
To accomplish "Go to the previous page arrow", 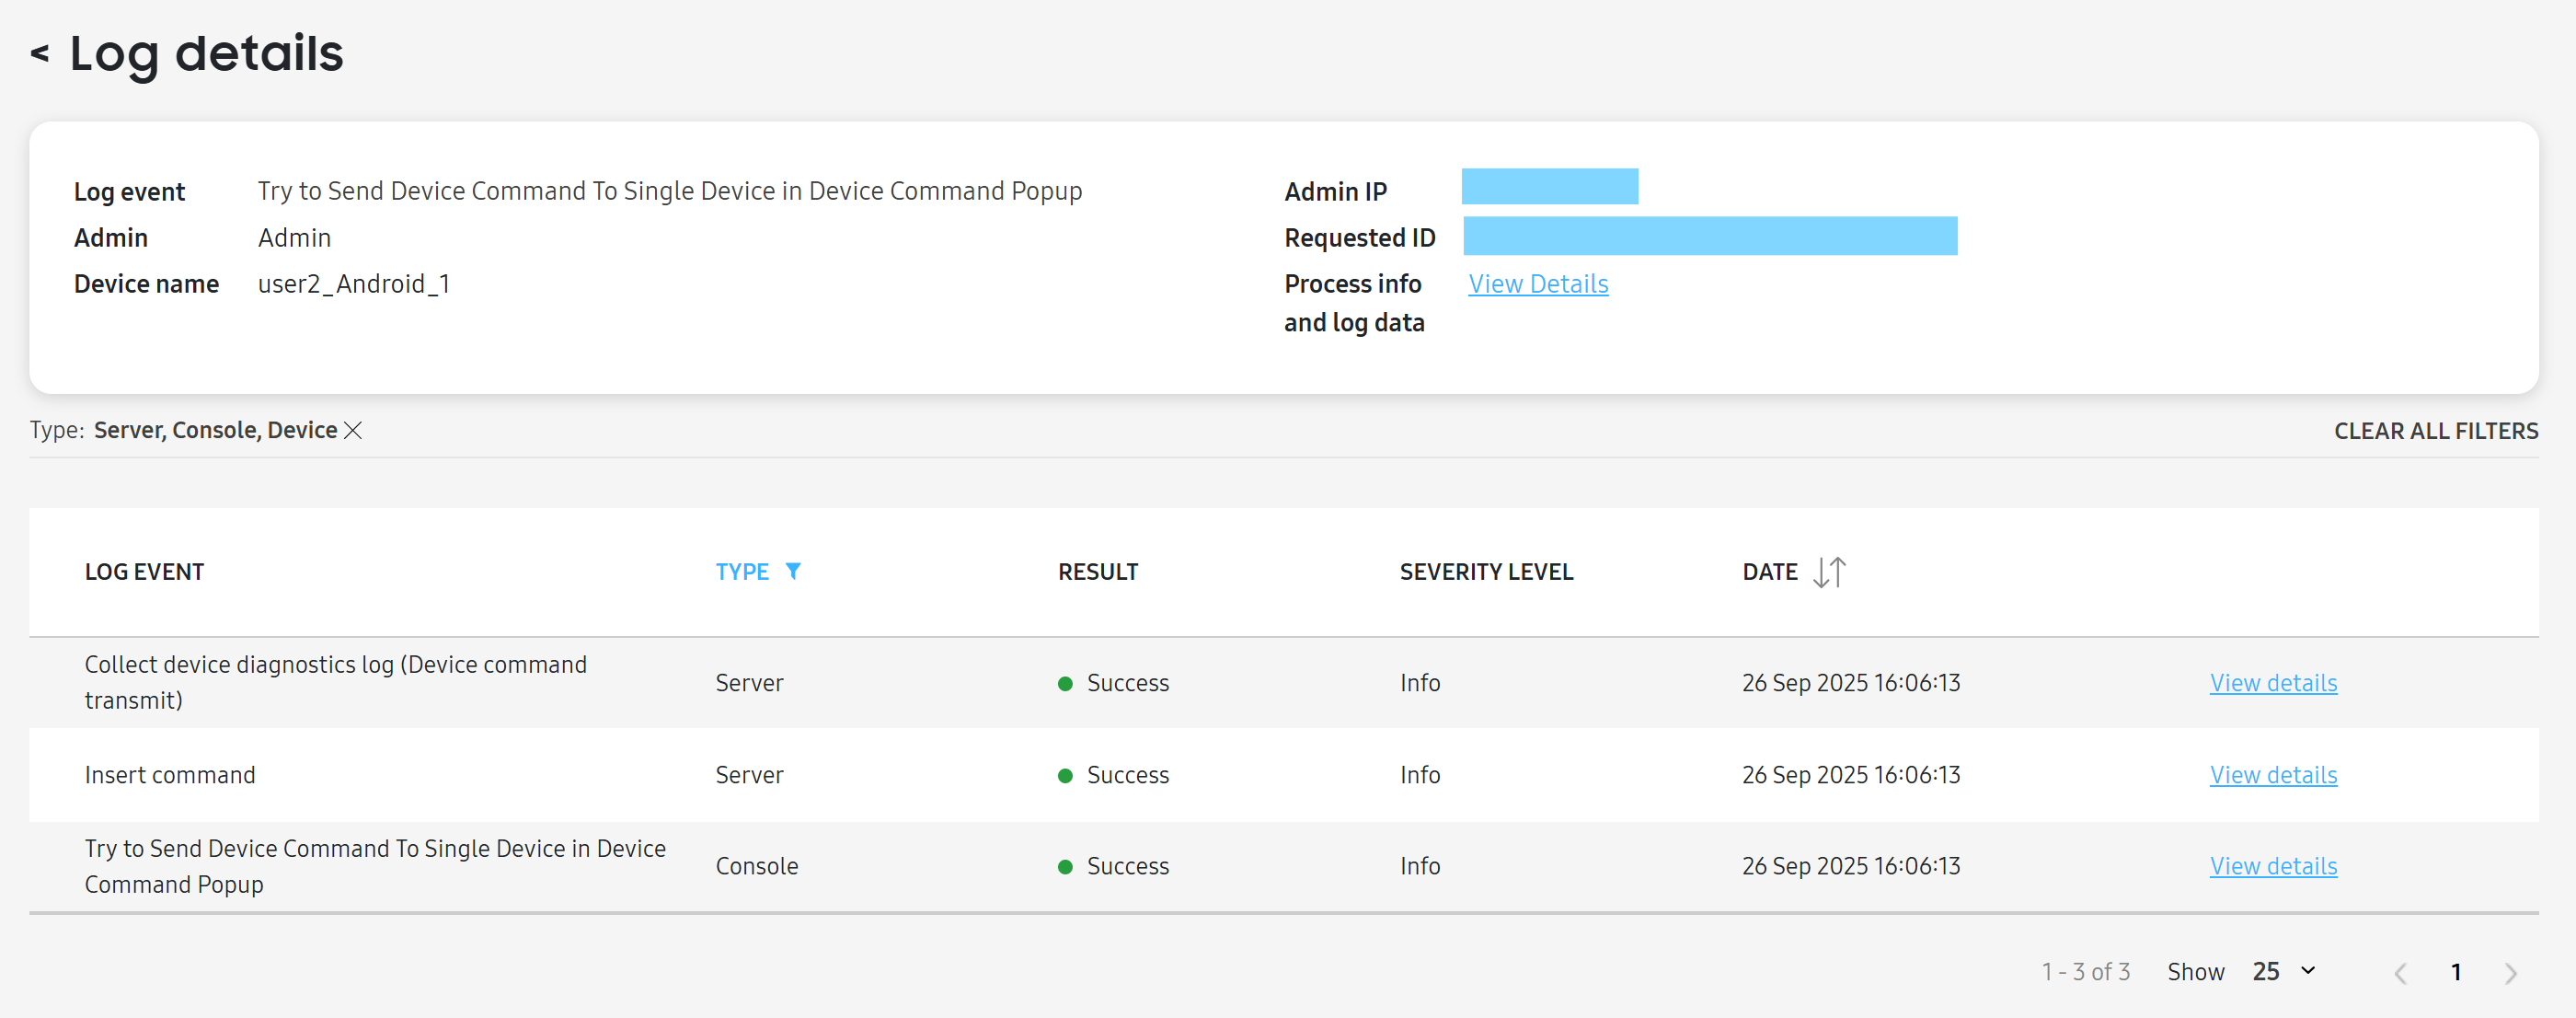I will pyautogui.click(x=2400, y=972).
